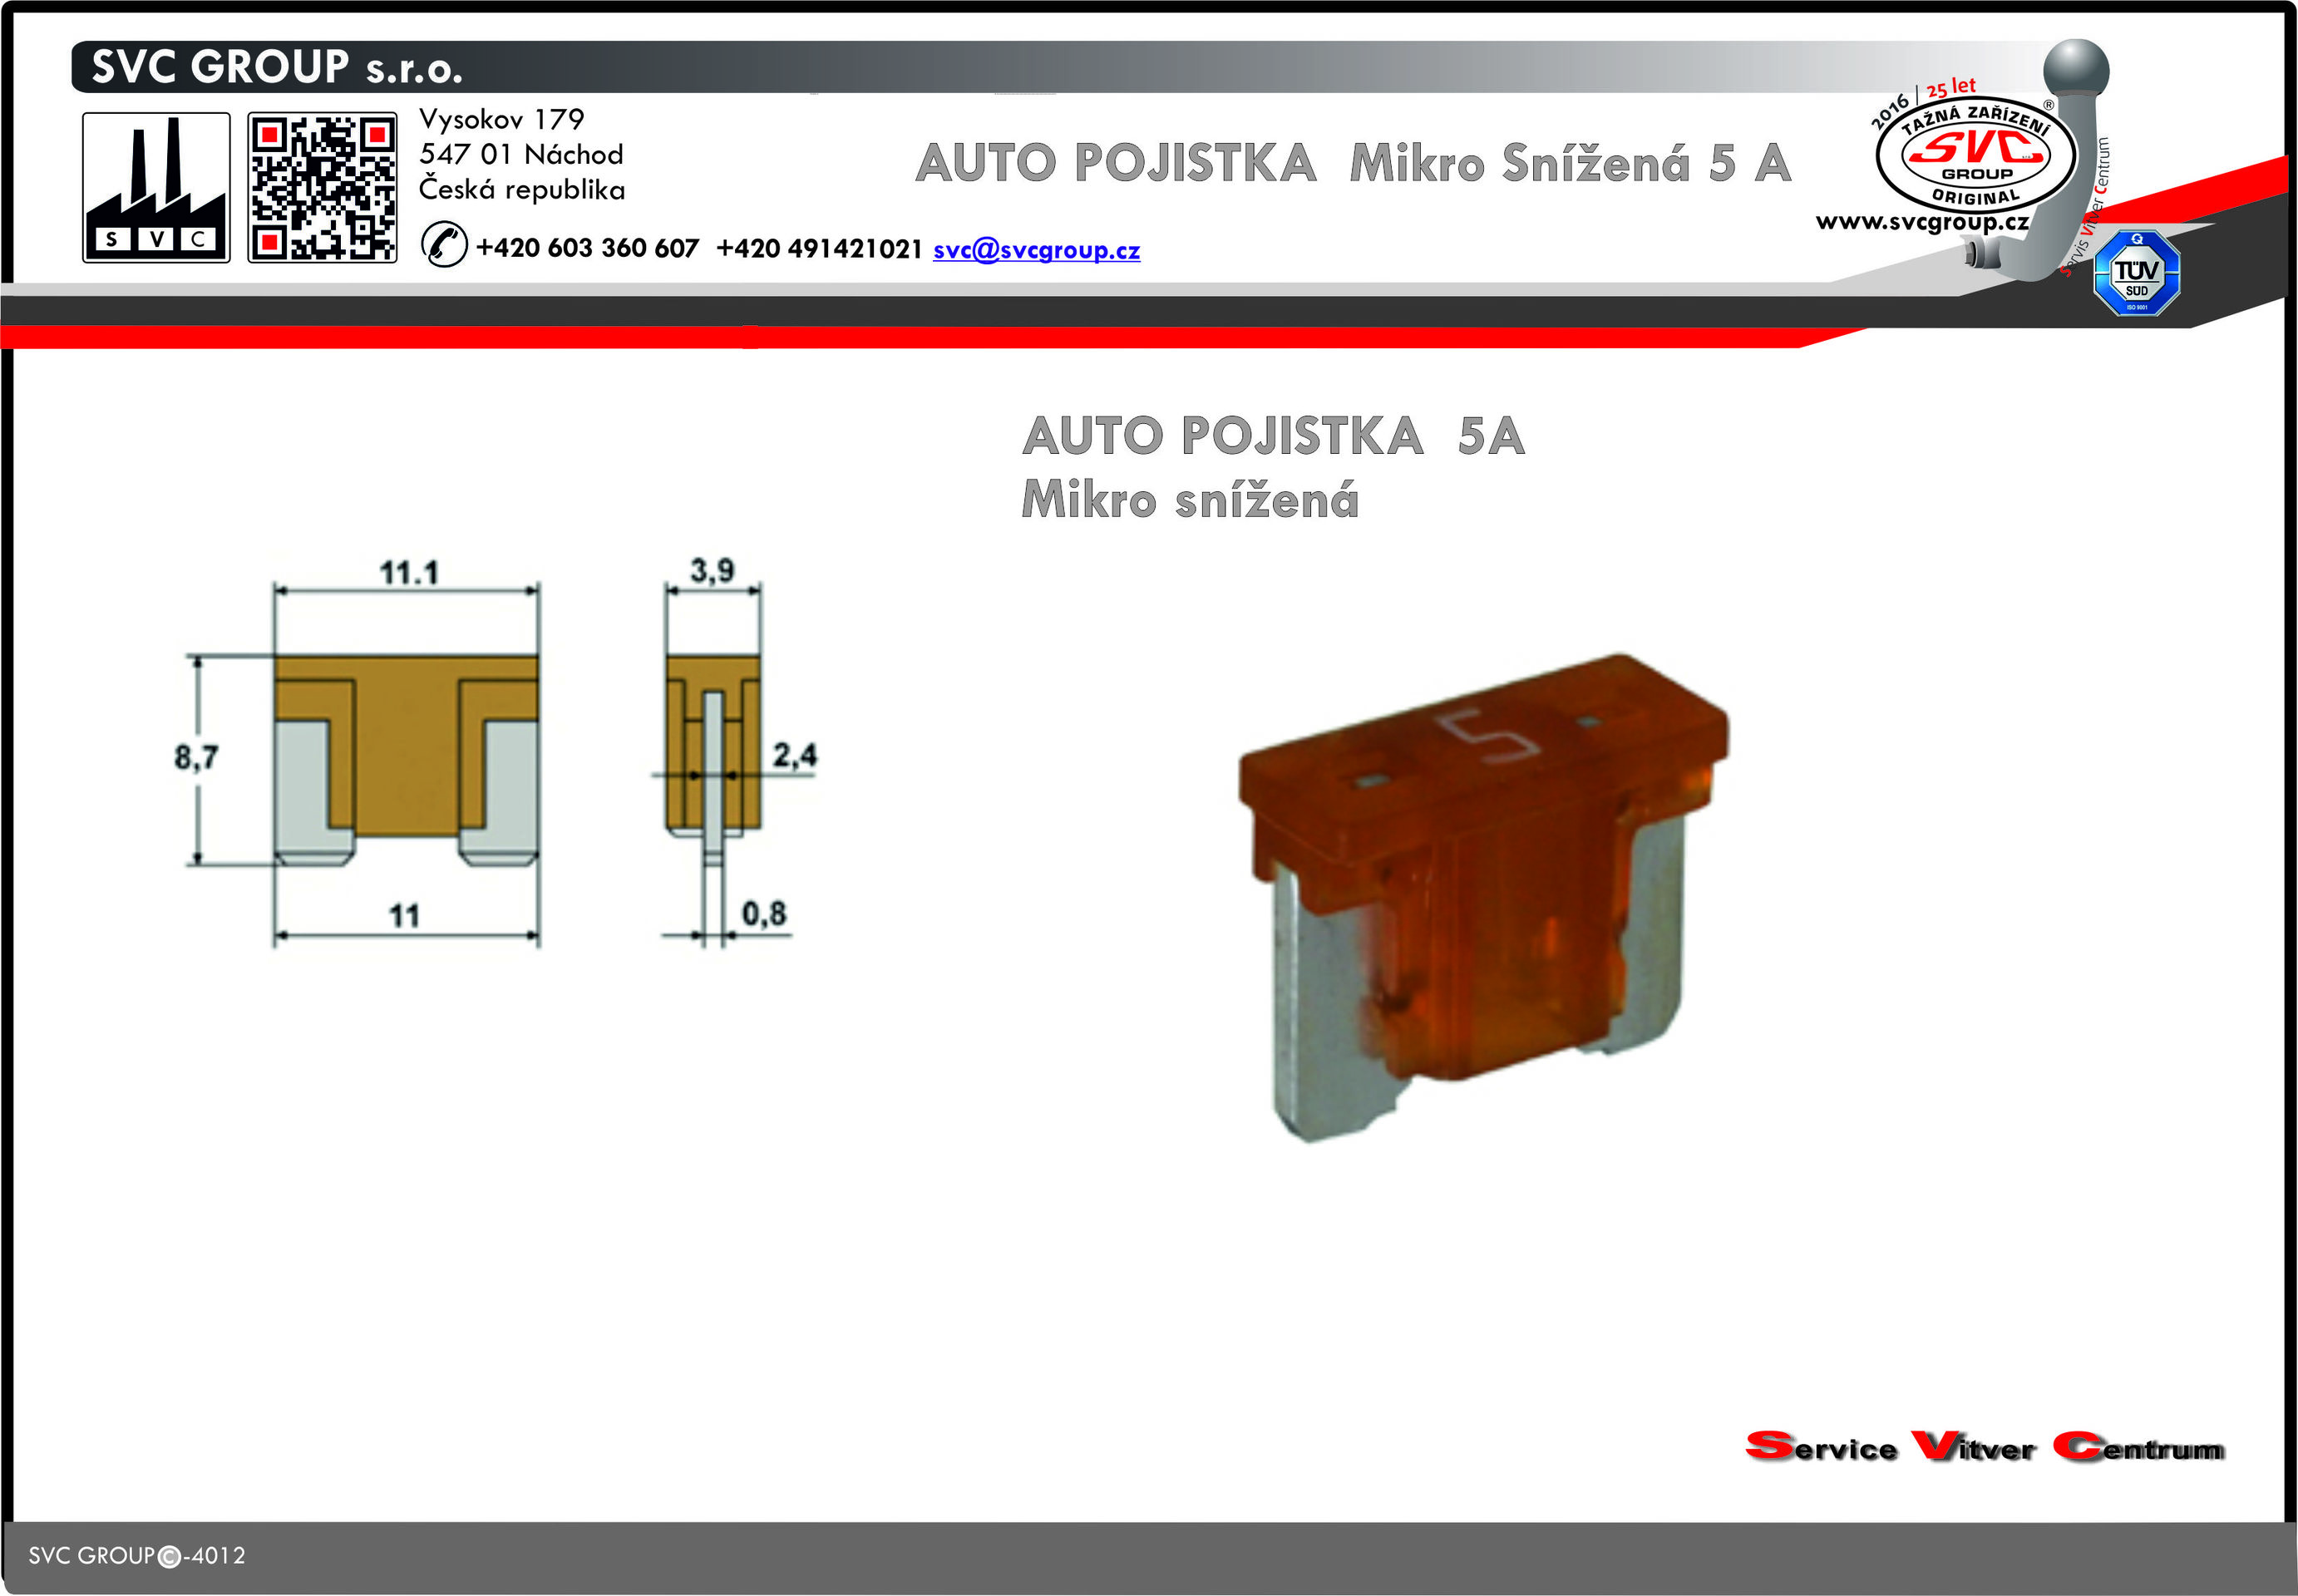Click the Mikro snížená subtitle text

pos(1189,499)
